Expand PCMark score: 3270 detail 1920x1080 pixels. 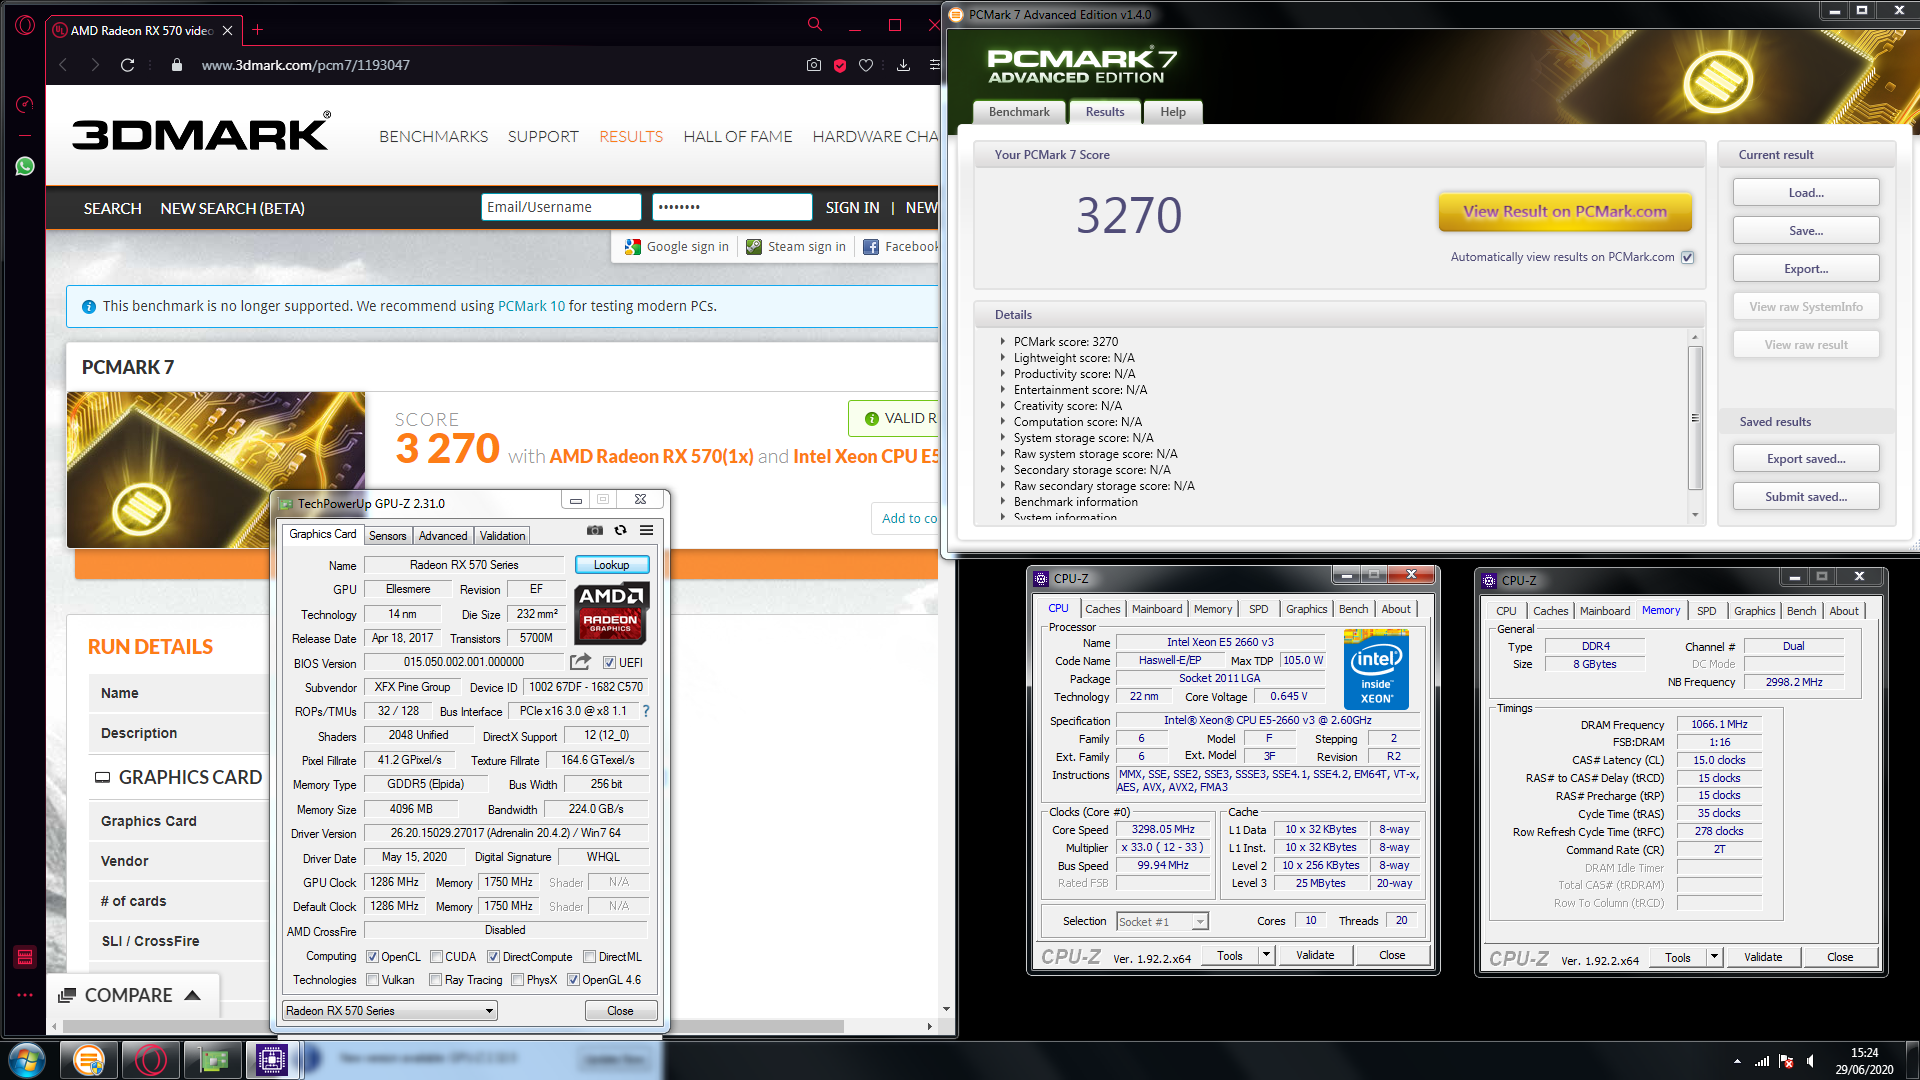coord(1003,342)
